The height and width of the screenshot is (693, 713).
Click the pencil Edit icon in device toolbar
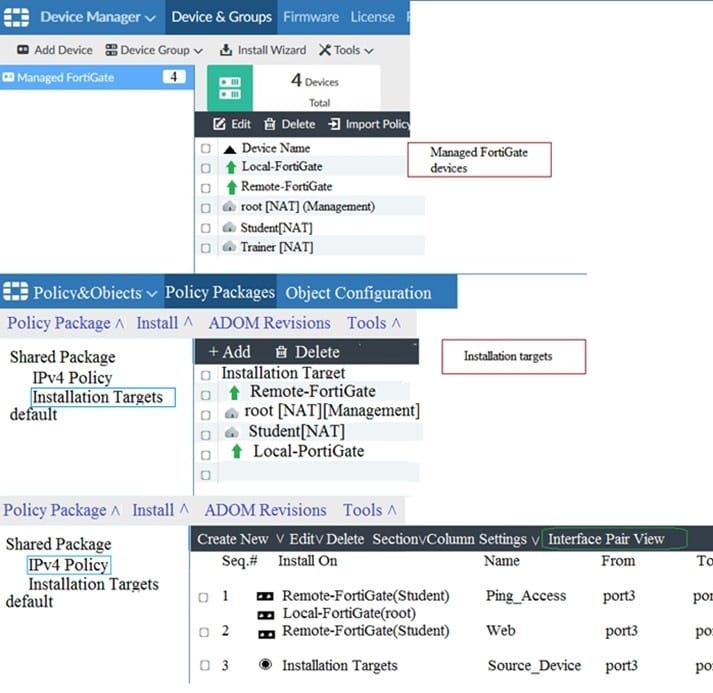tap(220, 124)
